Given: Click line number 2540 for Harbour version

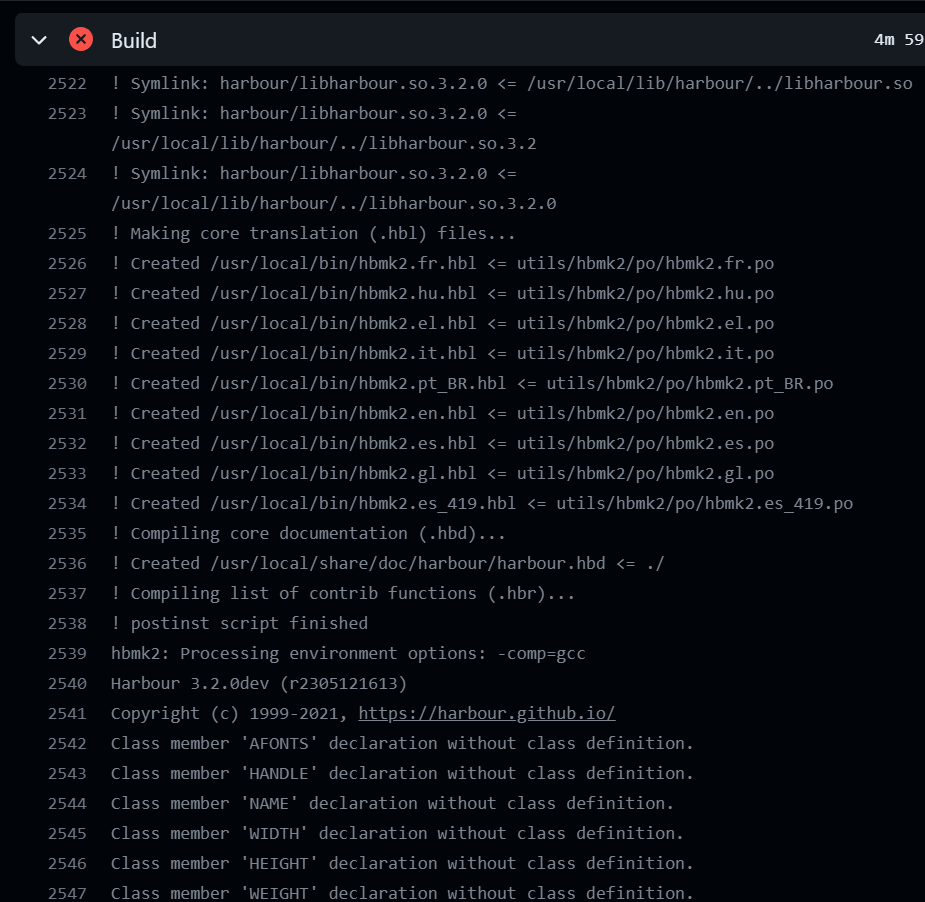Looking at the screenshot, I should pyautogui.click(x=67, y=683).
